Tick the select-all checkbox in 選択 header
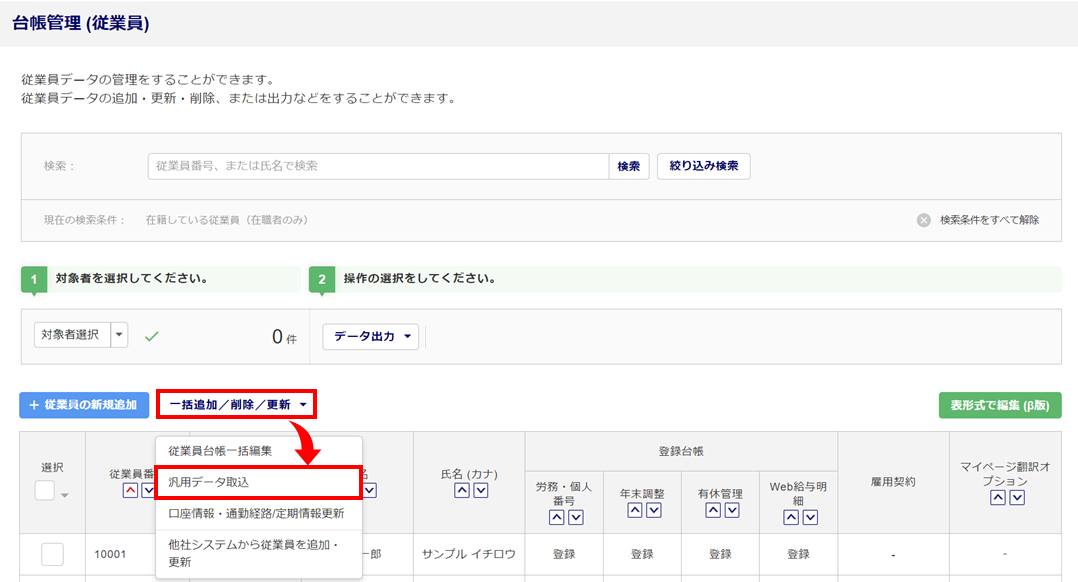 [45, 491]
